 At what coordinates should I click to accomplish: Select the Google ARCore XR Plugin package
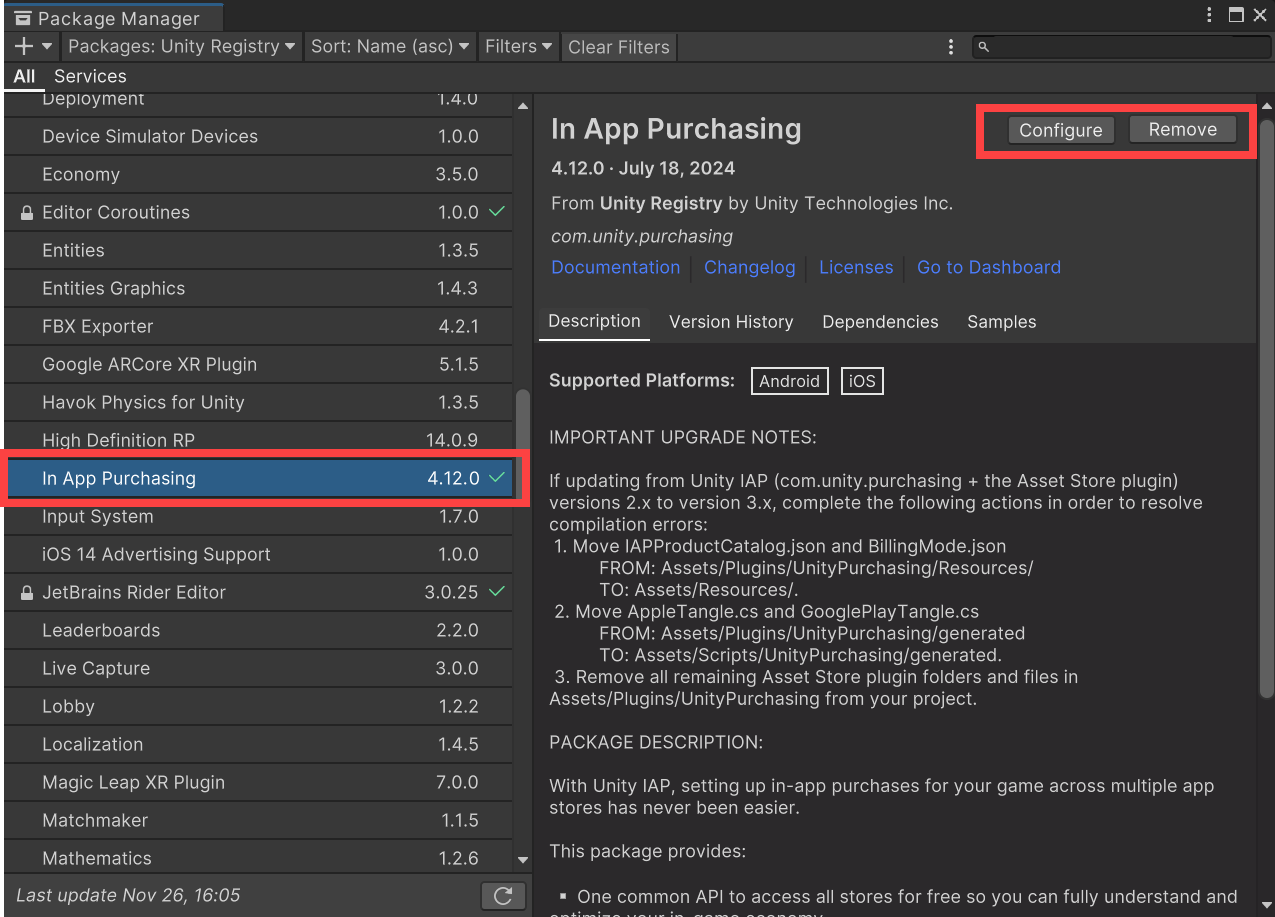coord(258,365)
